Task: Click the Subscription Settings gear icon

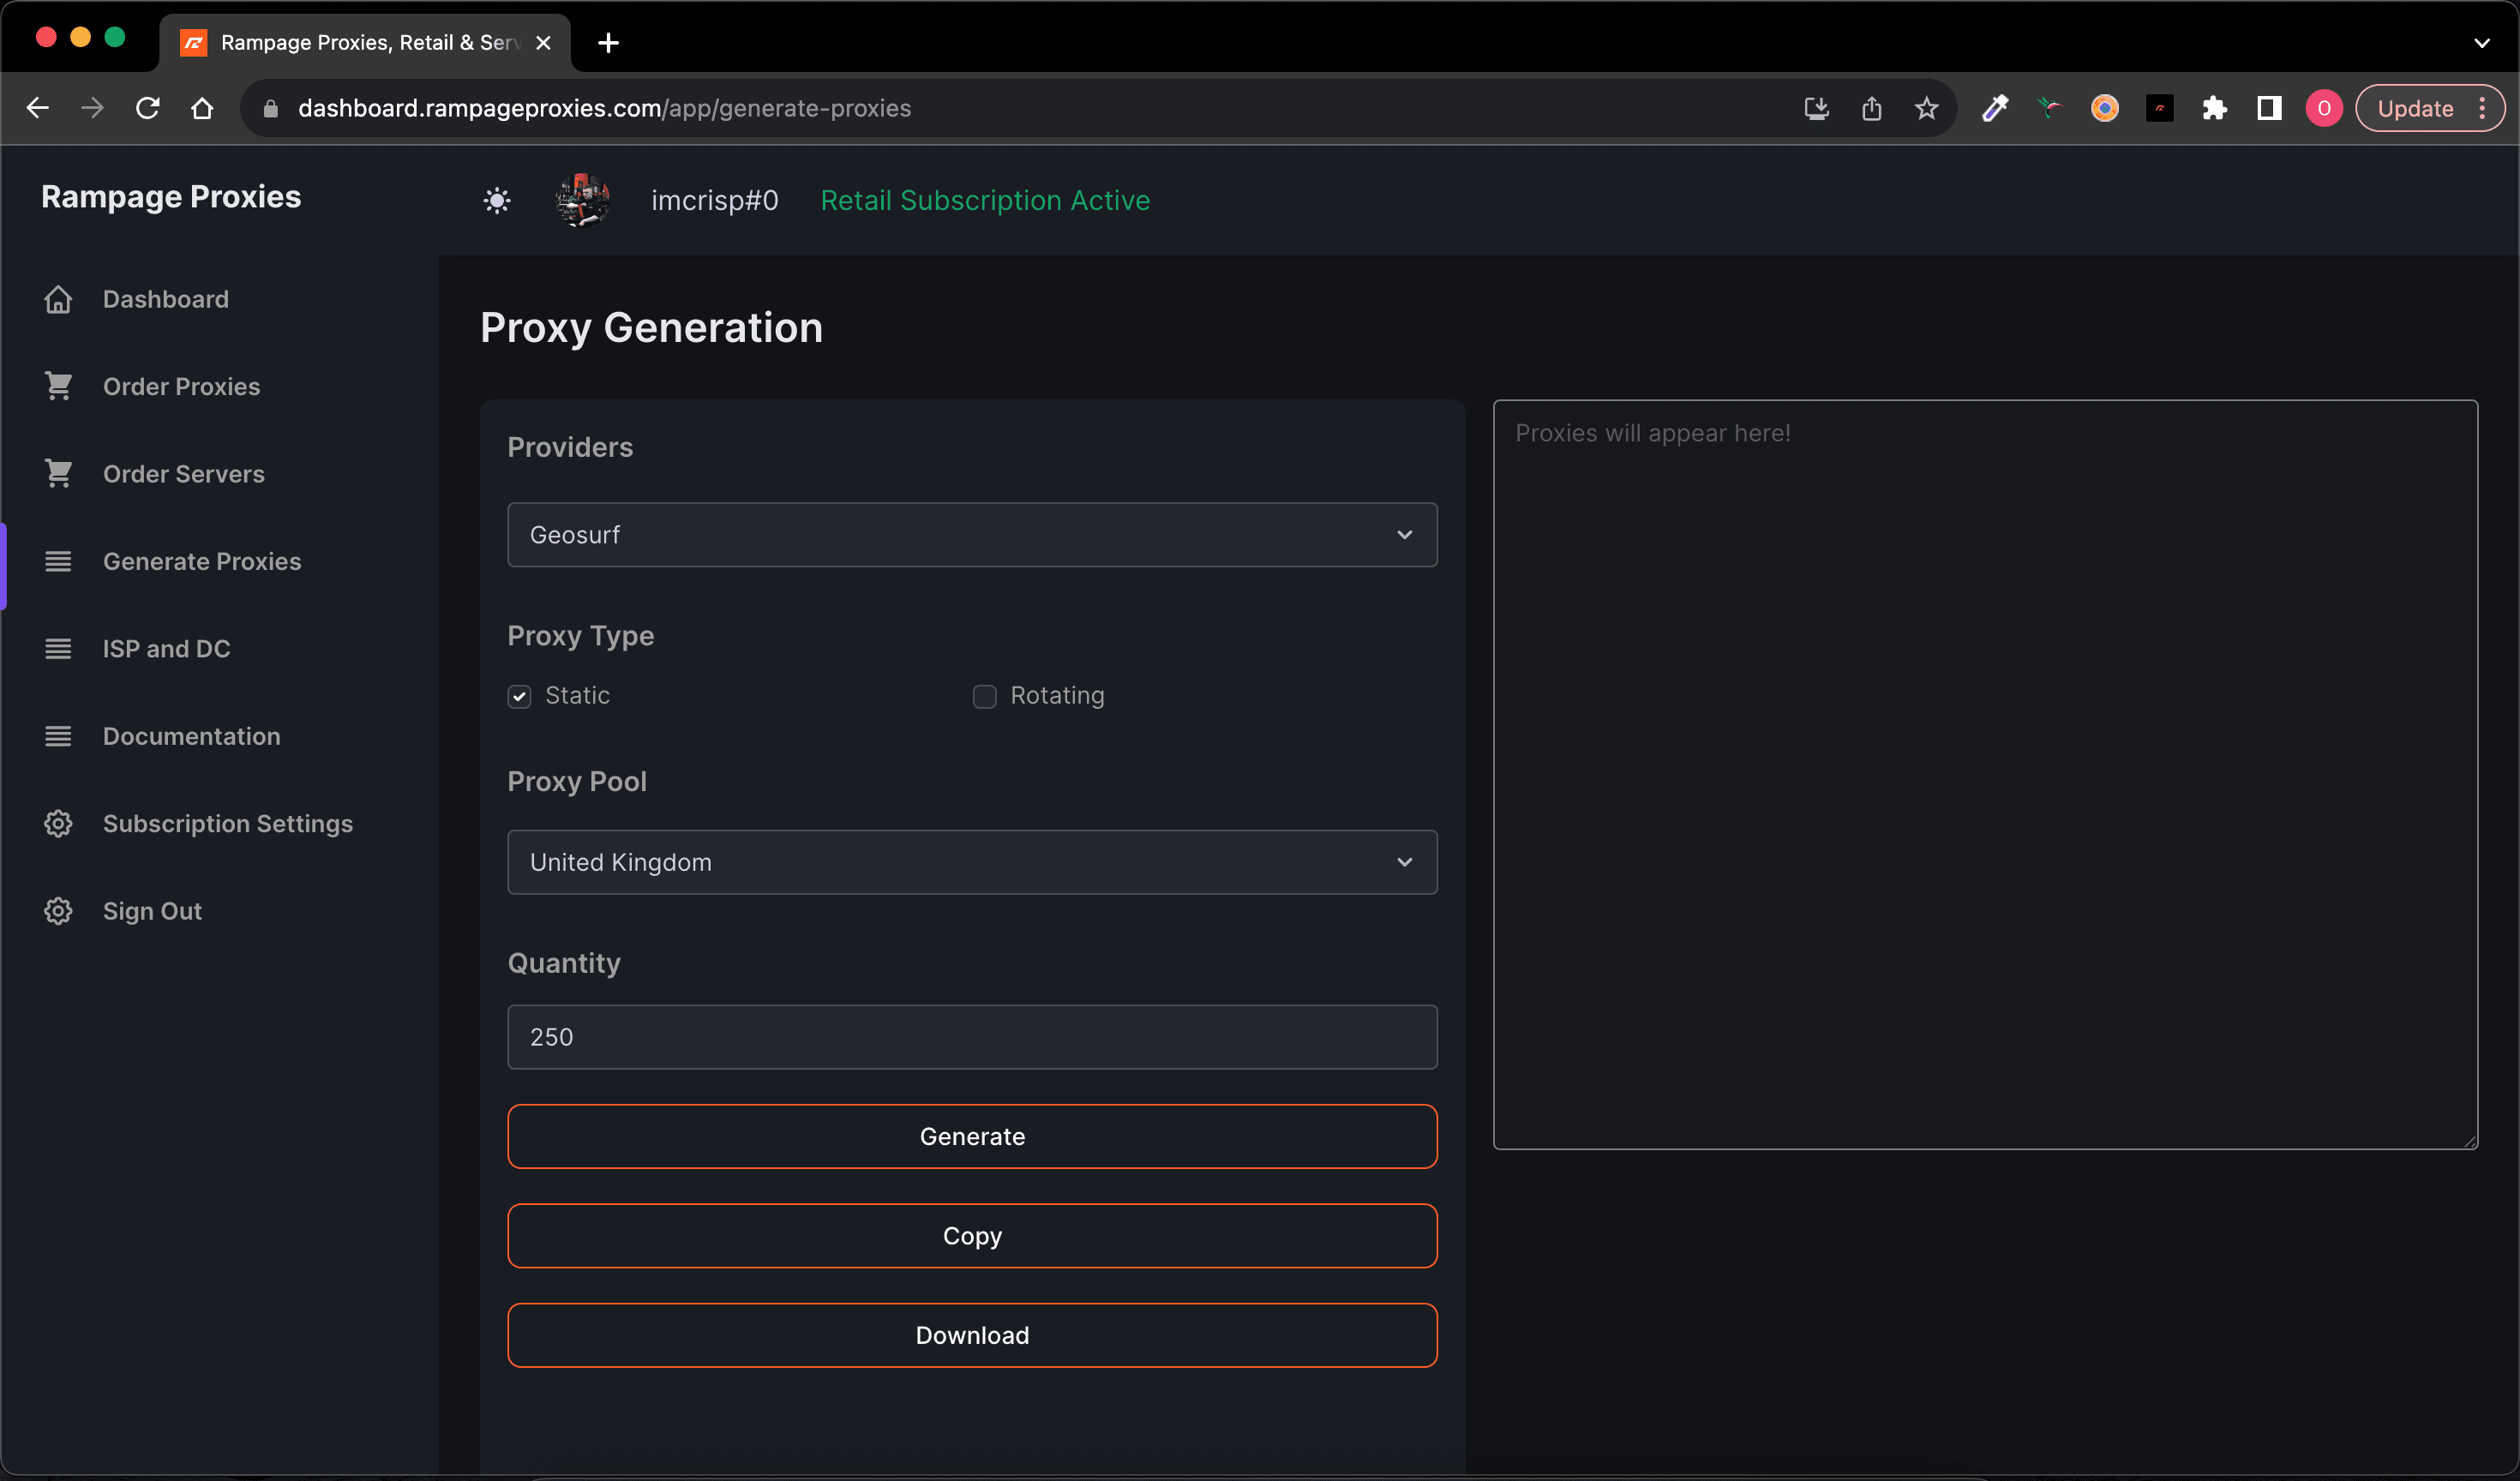Action: coord(58,824)
